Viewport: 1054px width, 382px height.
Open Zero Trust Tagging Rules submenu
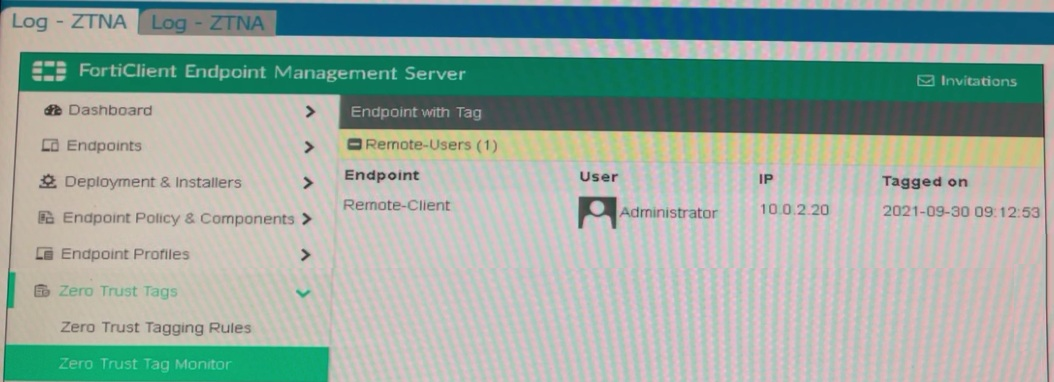click(155, 328)
